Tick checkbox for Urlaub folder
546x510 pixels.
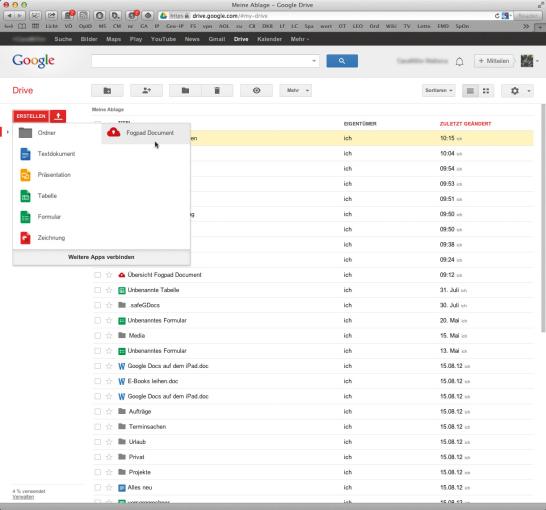[98, 442]
